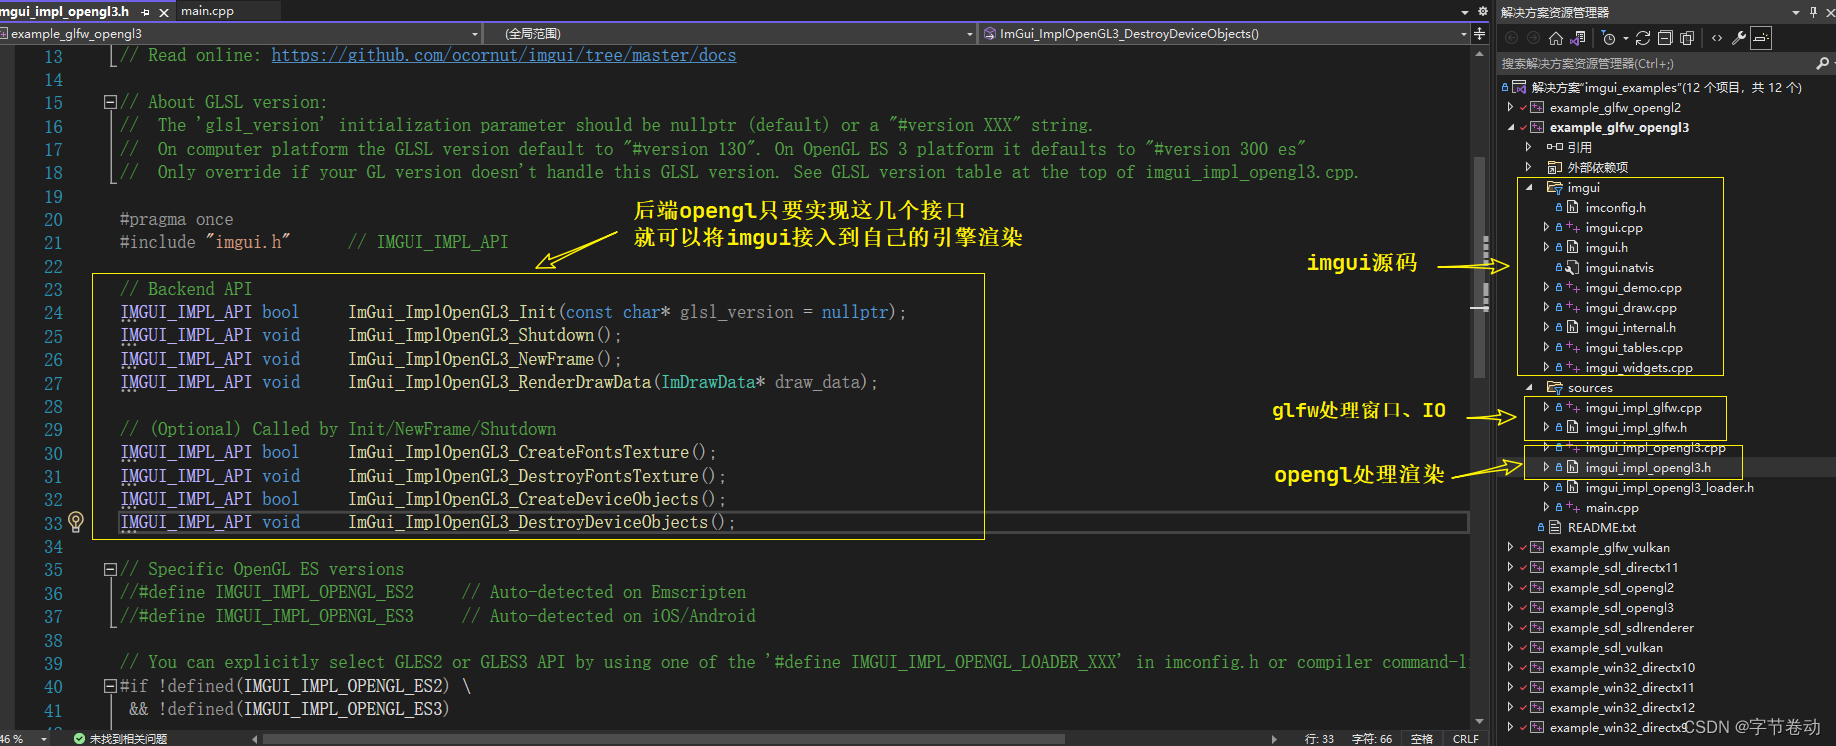Click the split editor icon at top right of editor
Viewport: 1836px width, 746px height.
(x=1480, y=34)
